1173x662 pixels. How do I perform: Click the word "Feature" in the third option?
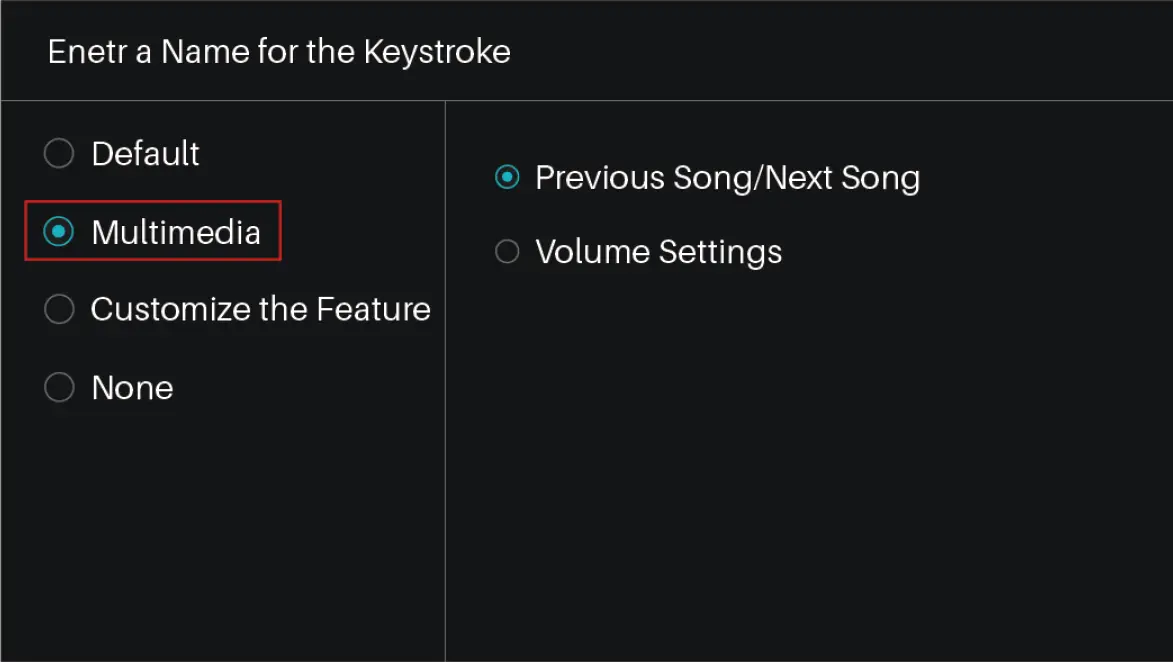click(373, 309)
